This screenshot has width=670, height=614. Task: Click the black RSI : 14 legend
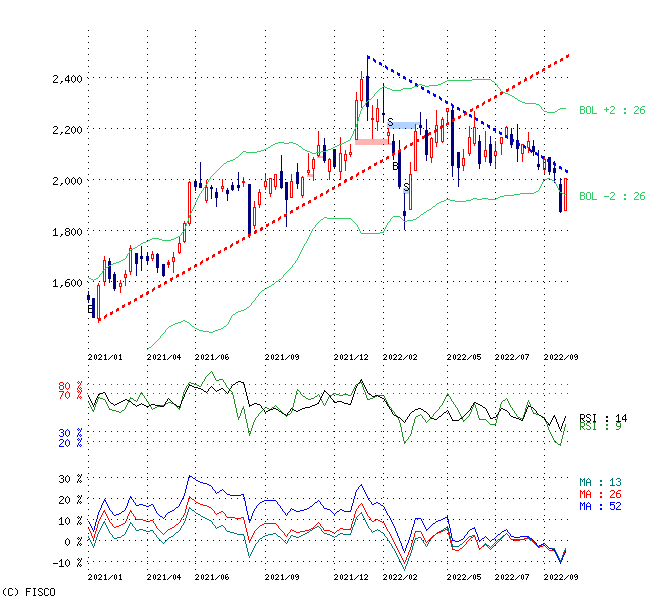[x=602, y=417]
